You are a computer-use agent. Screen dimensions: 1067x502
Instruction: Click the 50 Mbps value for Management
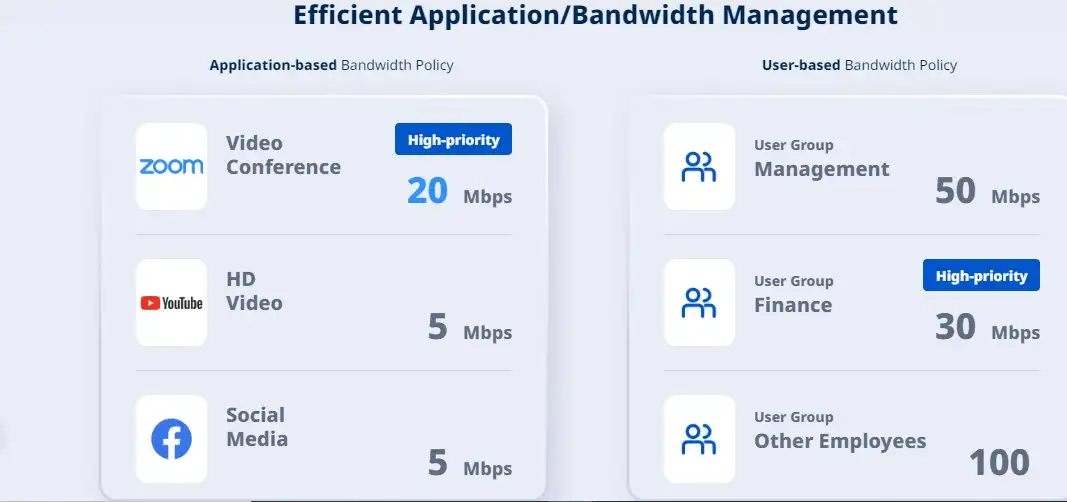tap(987, 191)
